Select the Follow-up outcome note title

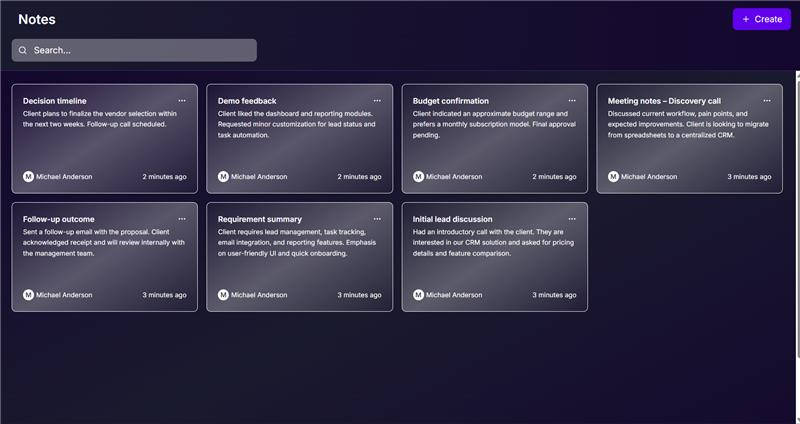click(58, 219)
